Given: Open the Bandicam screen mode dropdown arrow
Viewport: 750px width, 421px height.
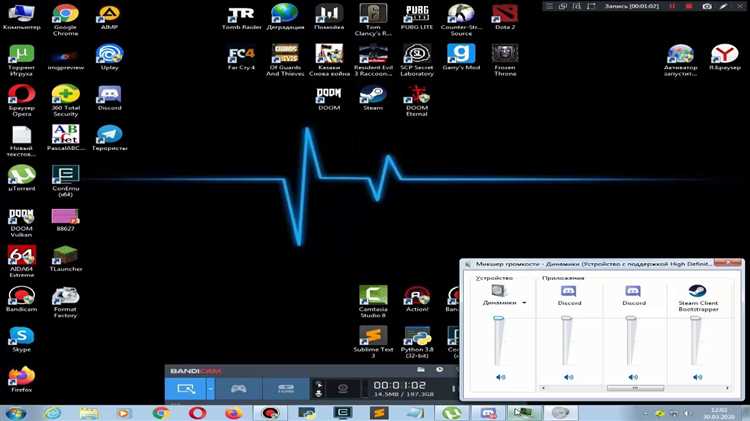Looking at the screenshot, I should click(210, 388).
